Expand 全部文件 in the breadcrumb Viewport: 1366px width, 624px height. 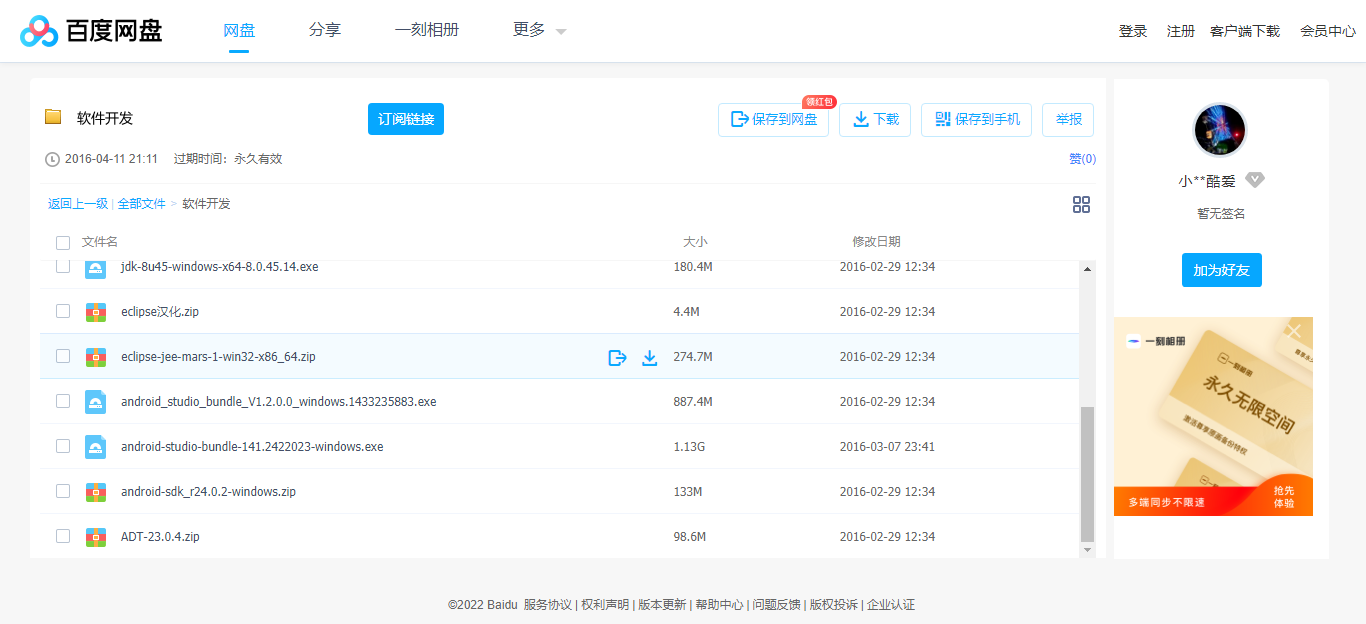coord(141,202)
